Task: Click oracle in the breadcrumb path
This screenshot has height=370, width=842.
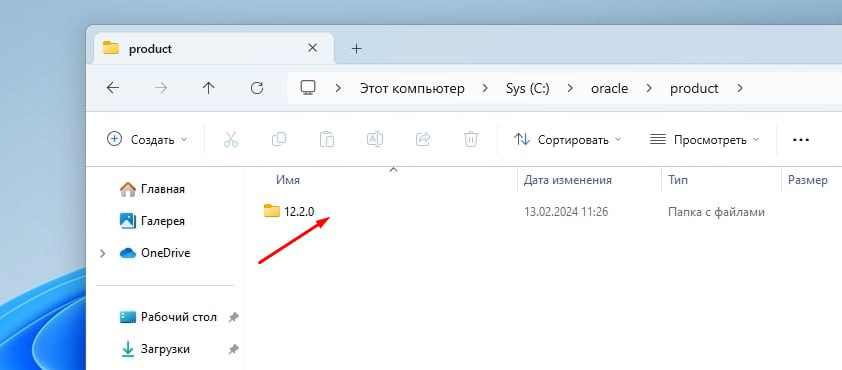Action: pos(609,88)
